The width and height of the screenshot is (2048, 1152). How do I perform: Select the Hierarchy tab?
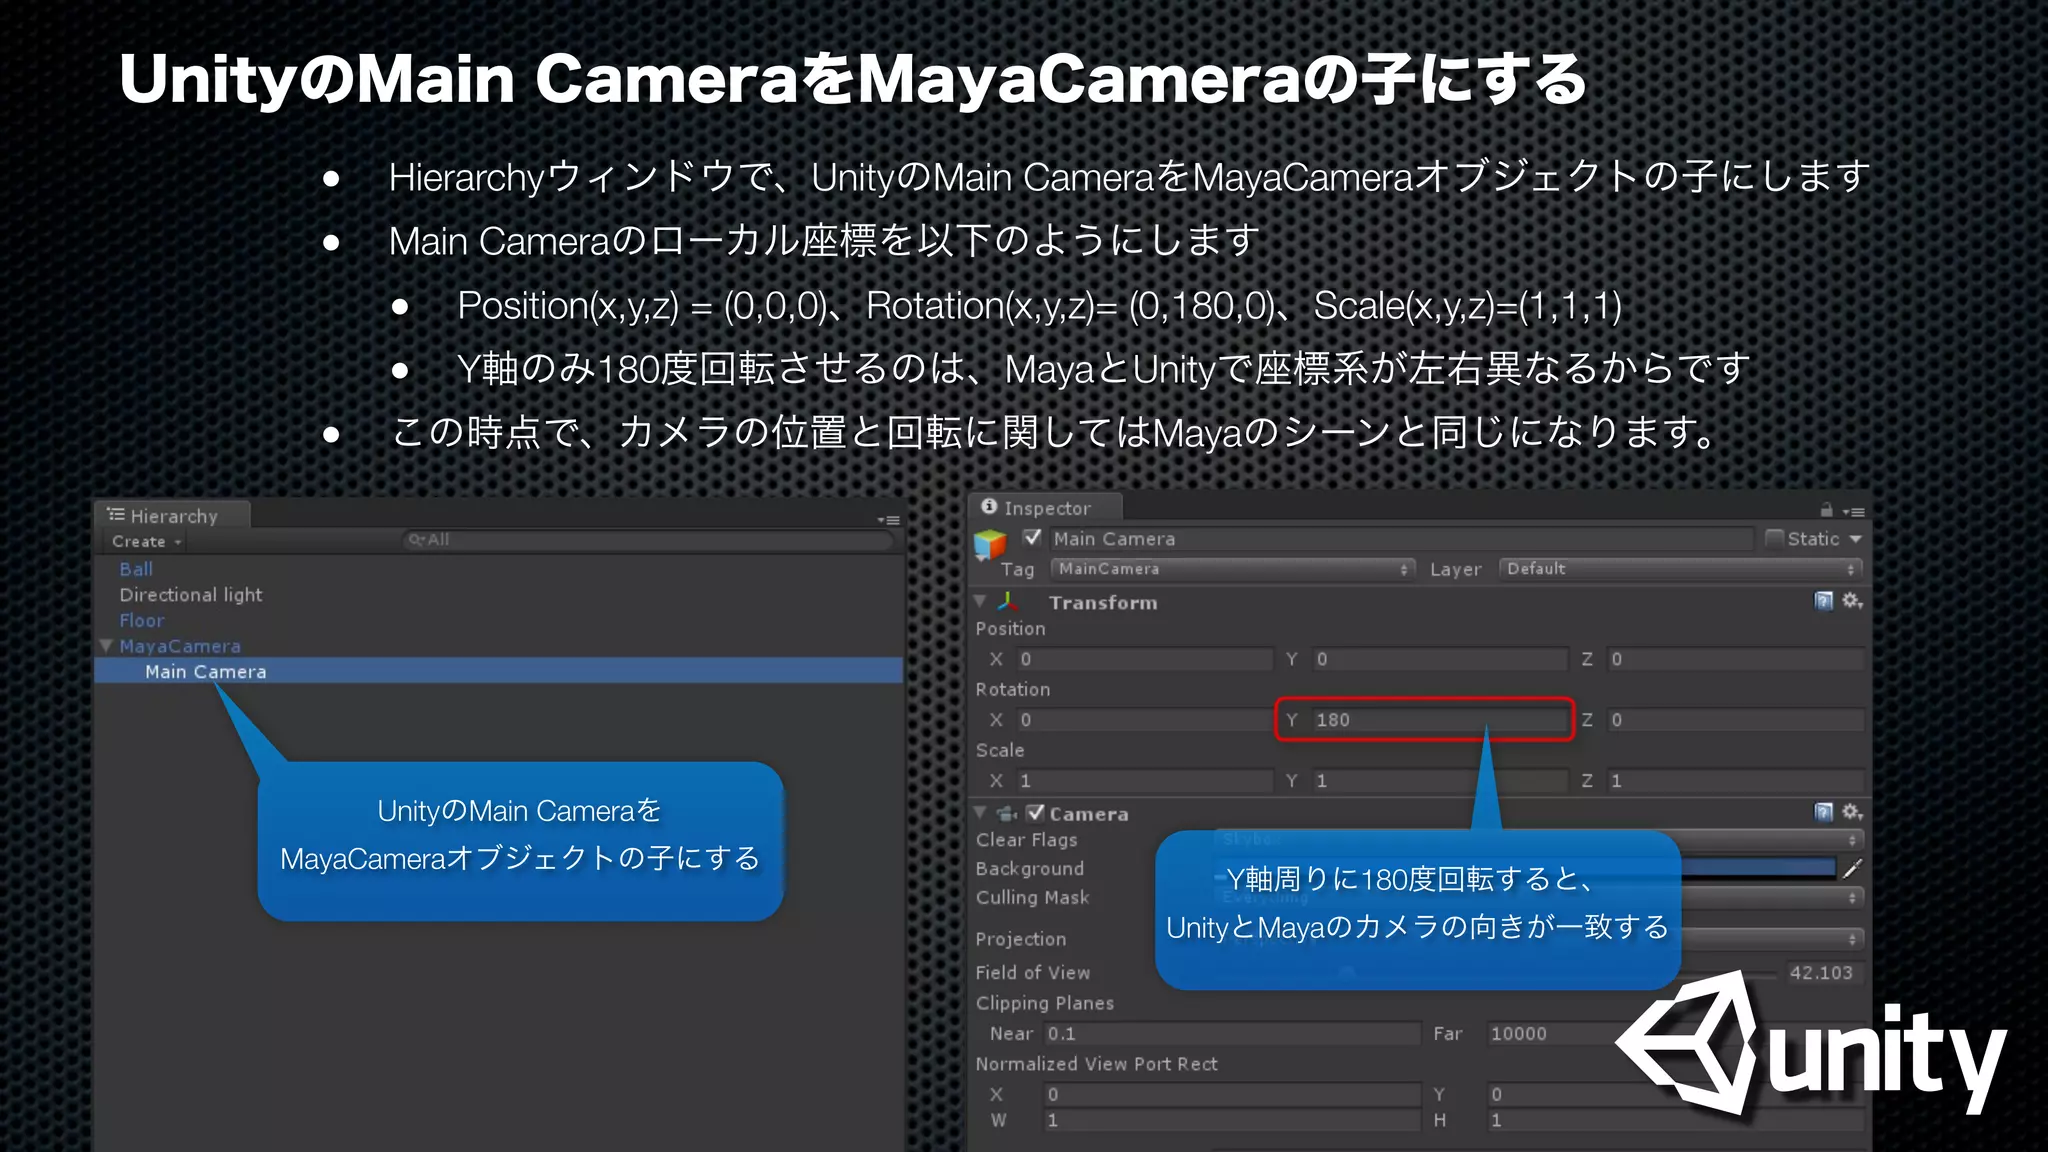(172, 516)
